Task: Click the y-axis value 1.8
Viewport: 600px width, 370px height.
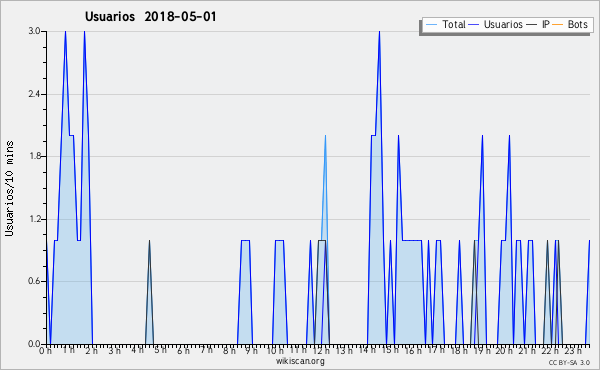Action: 34,156
